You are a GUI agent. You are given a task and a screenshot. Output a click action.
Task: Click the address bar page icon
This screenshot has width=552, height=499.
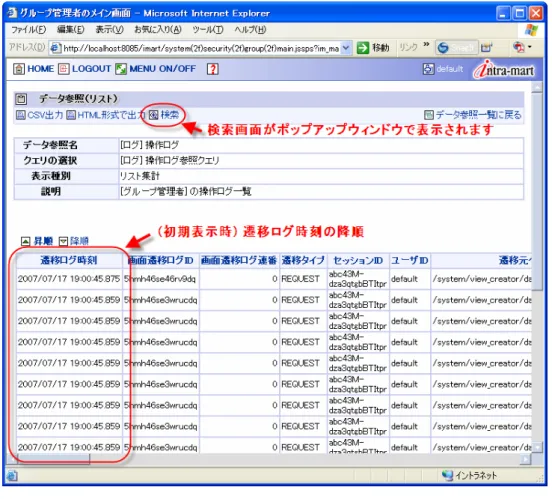(56, 48)
